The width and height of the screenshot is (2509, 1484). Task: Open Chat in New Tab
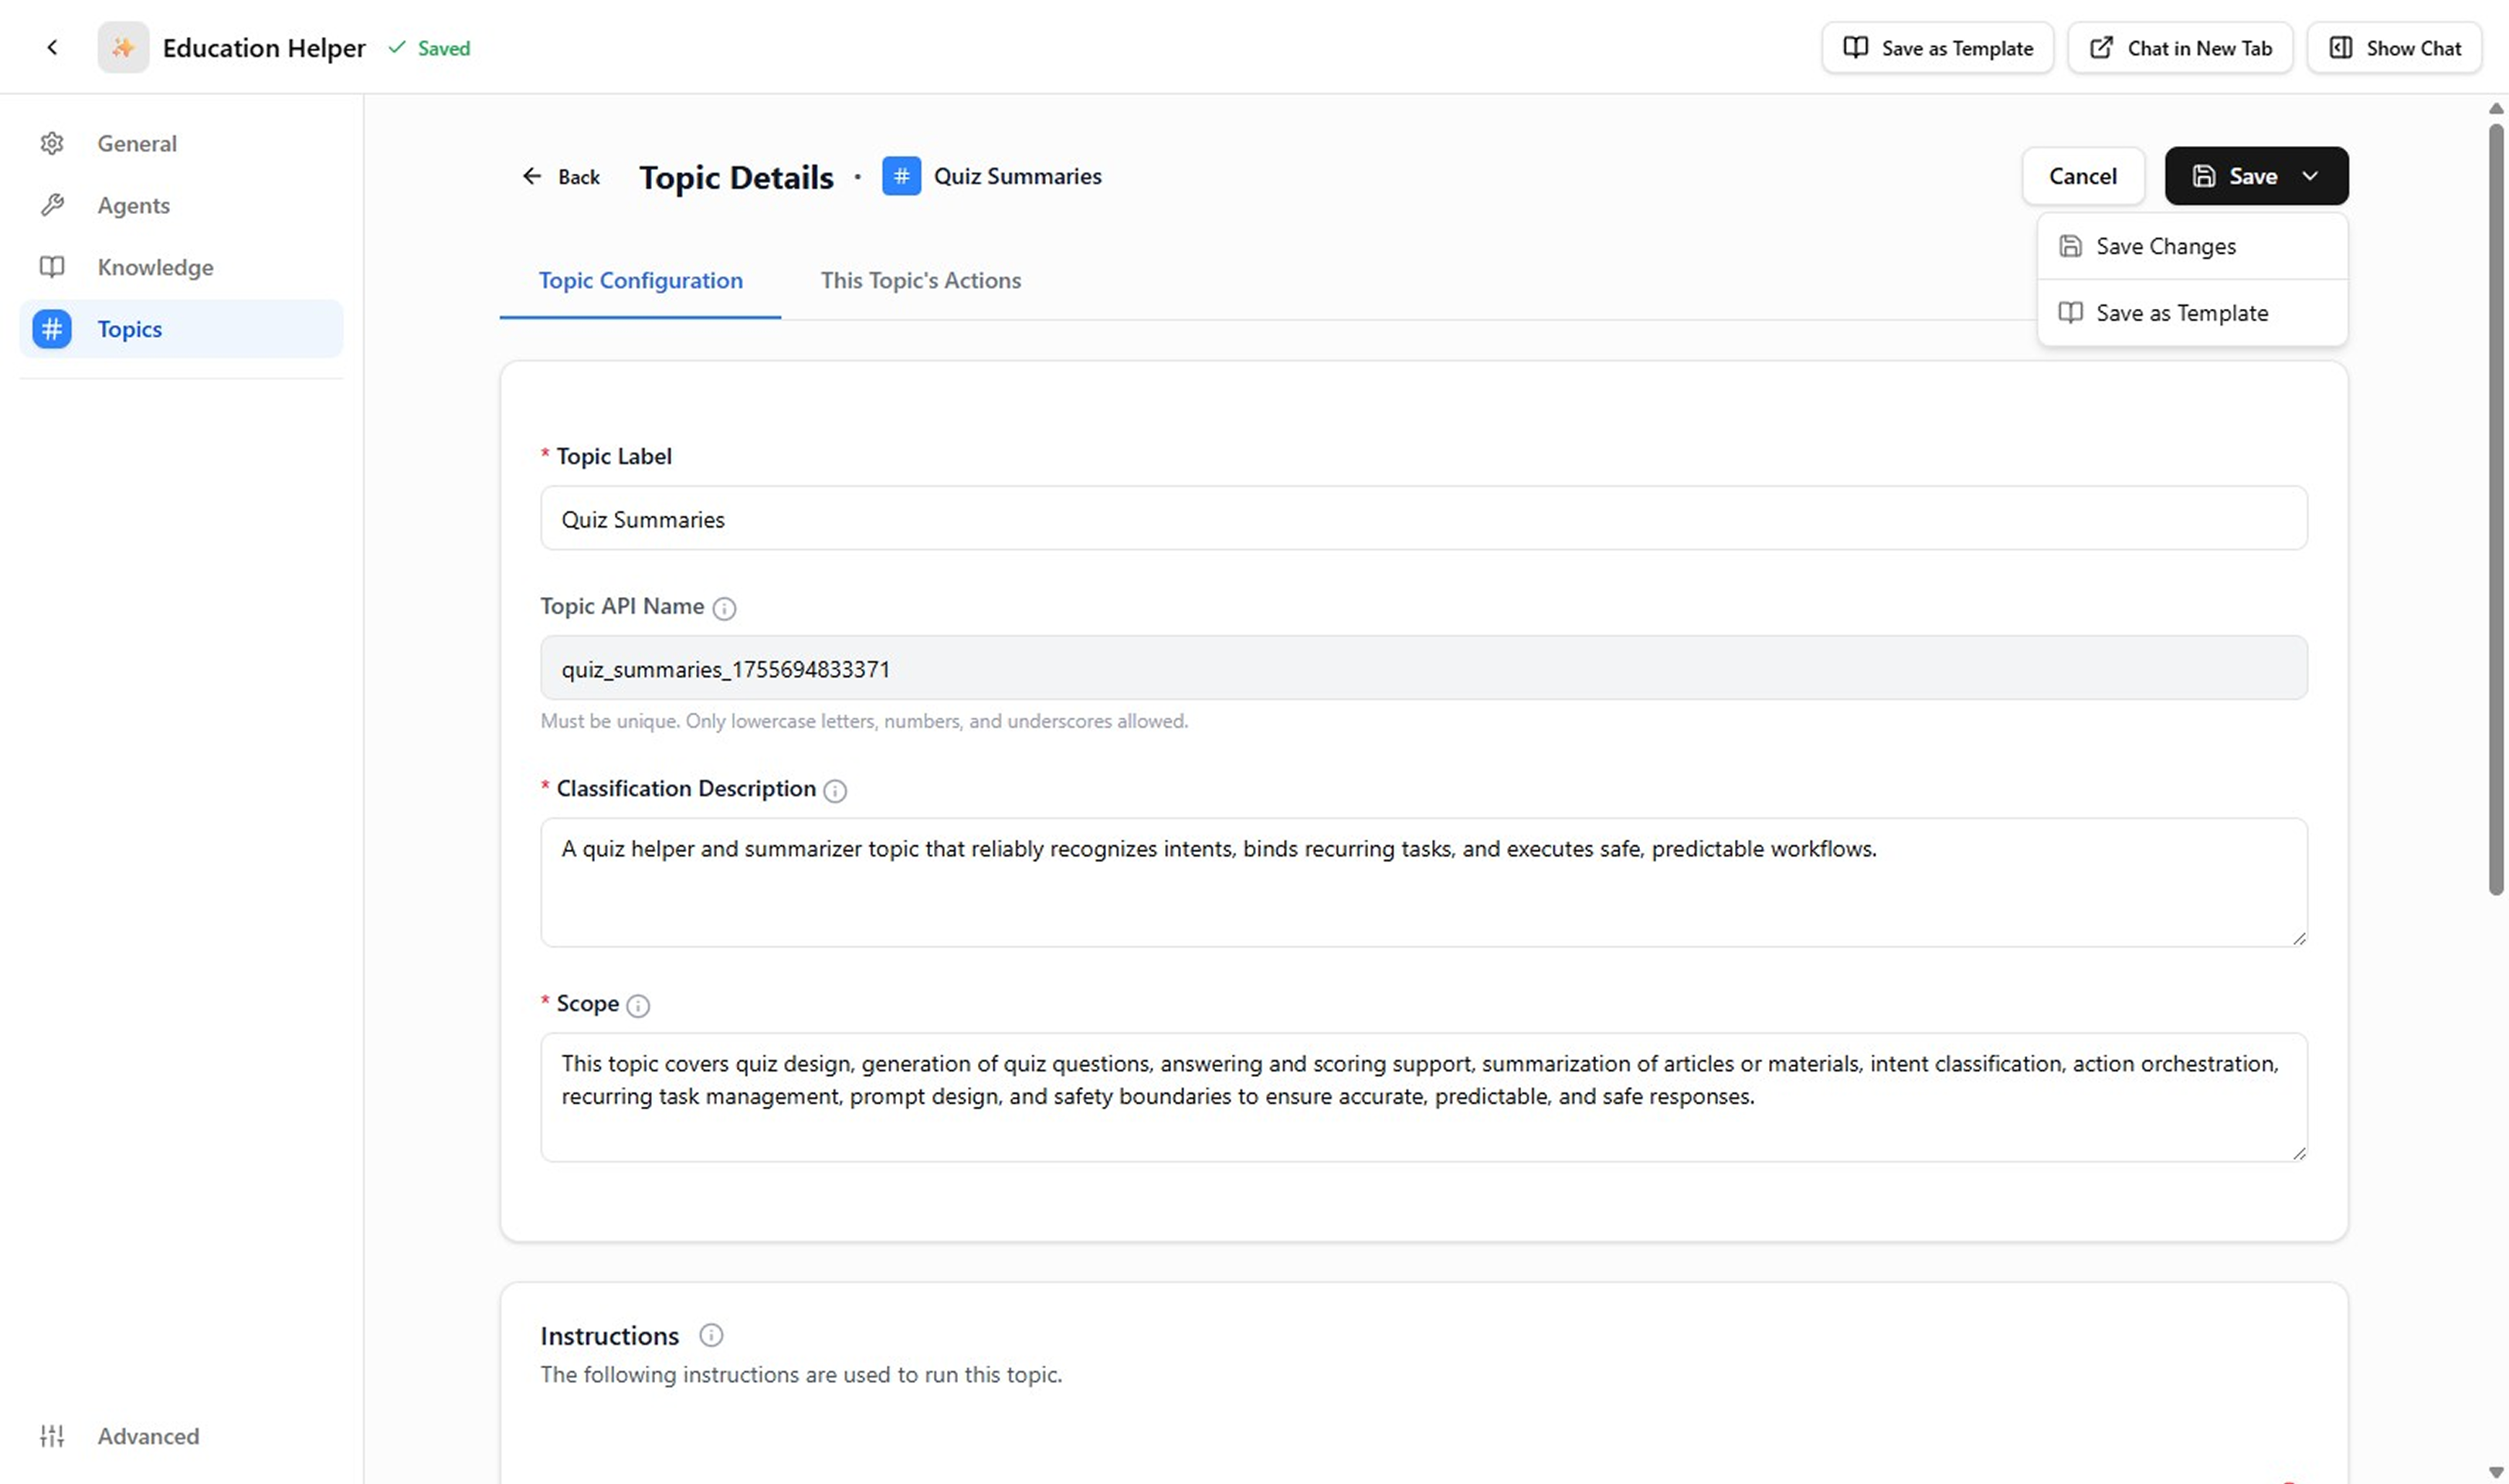(x=2180, y=48)
